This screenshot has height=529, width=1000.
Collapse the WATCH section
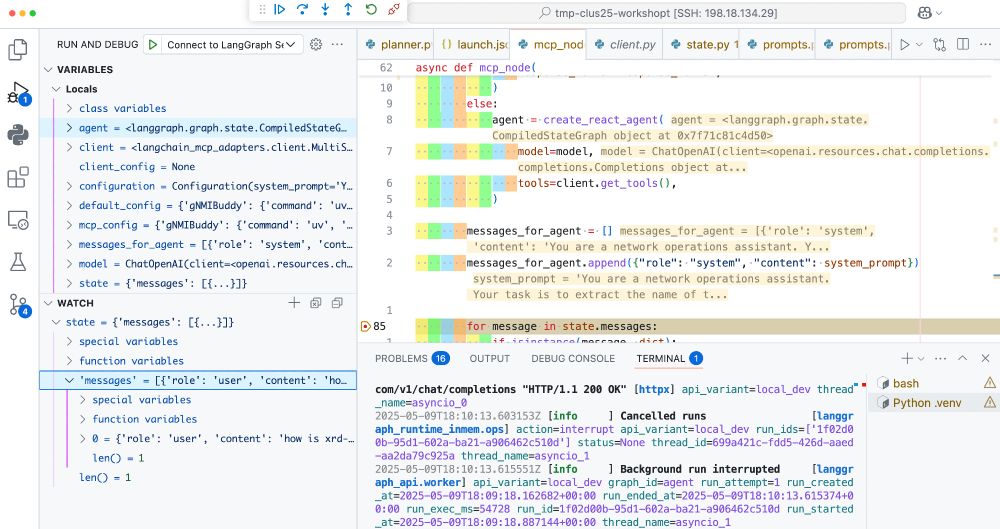[x=48, y=302]
